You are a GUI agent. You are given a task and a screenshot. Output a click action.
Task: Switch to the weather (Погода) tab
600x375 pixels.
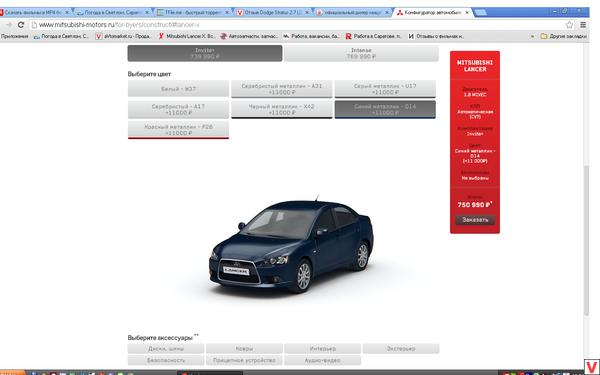(112, 12)
